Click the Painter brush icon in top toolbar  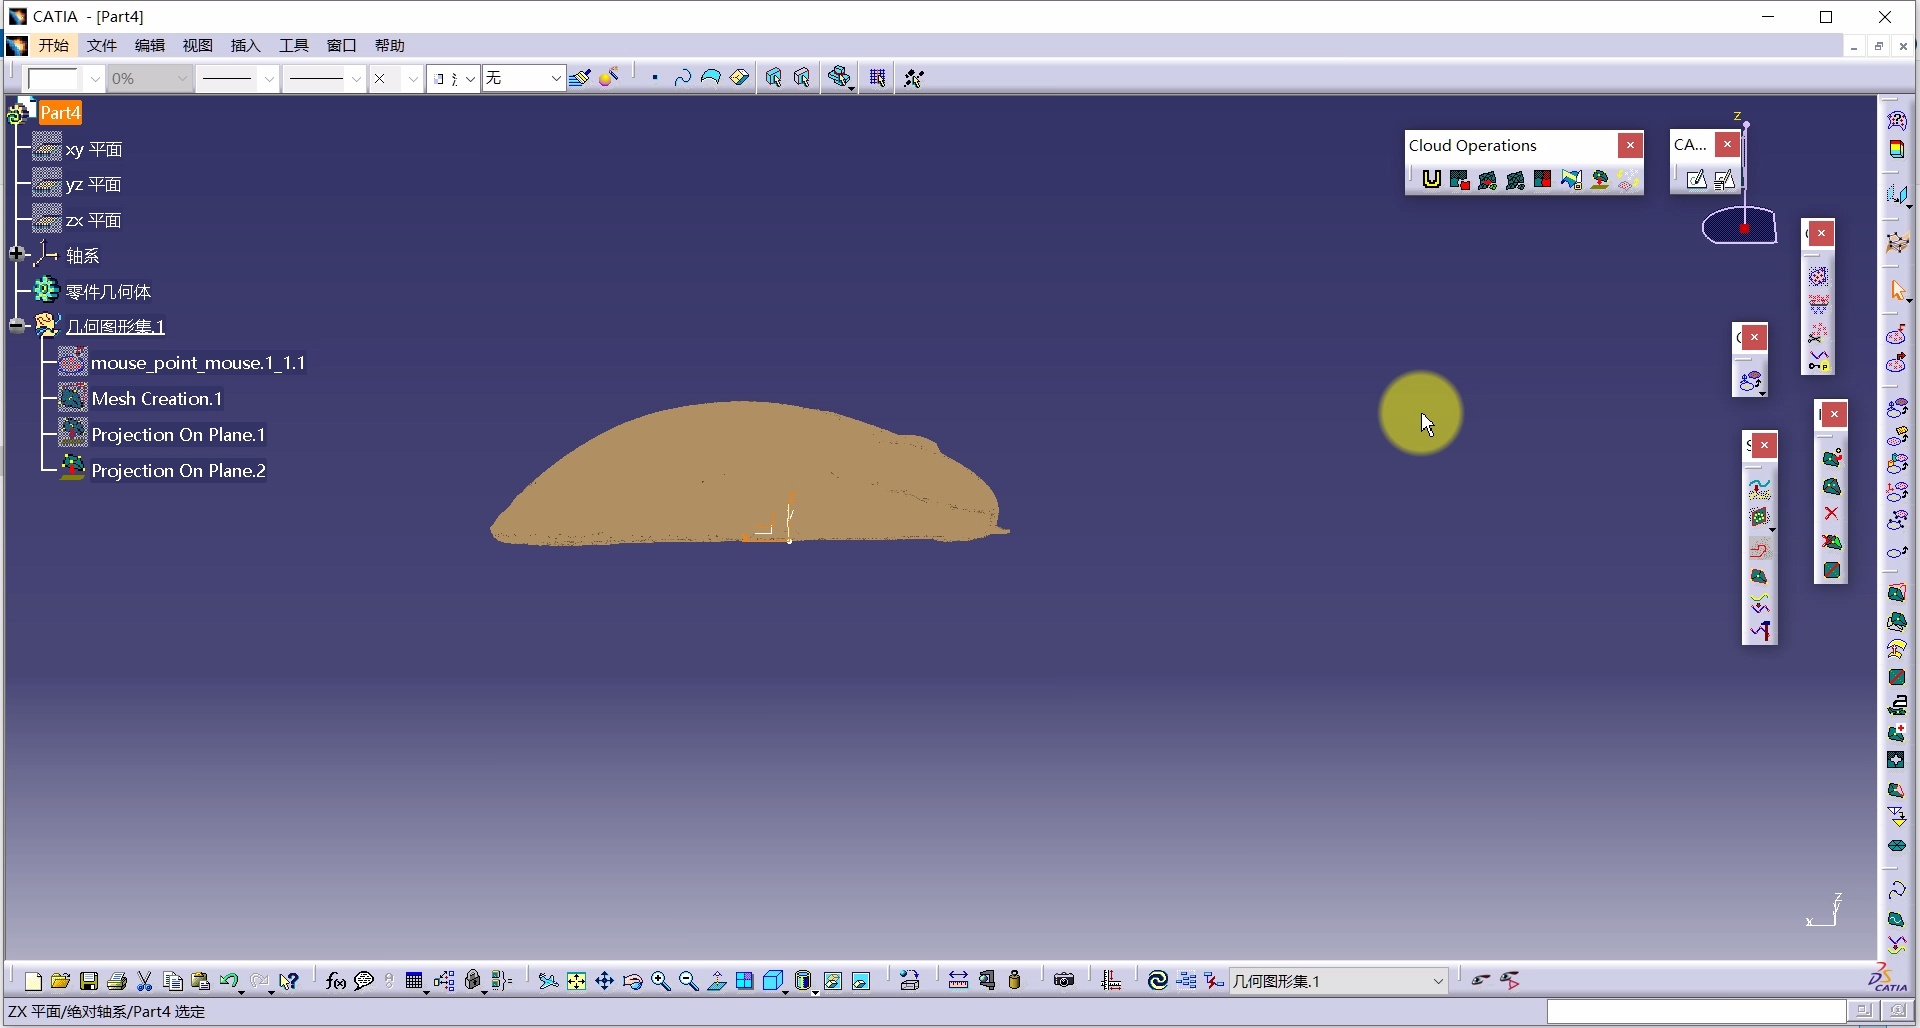580,78
